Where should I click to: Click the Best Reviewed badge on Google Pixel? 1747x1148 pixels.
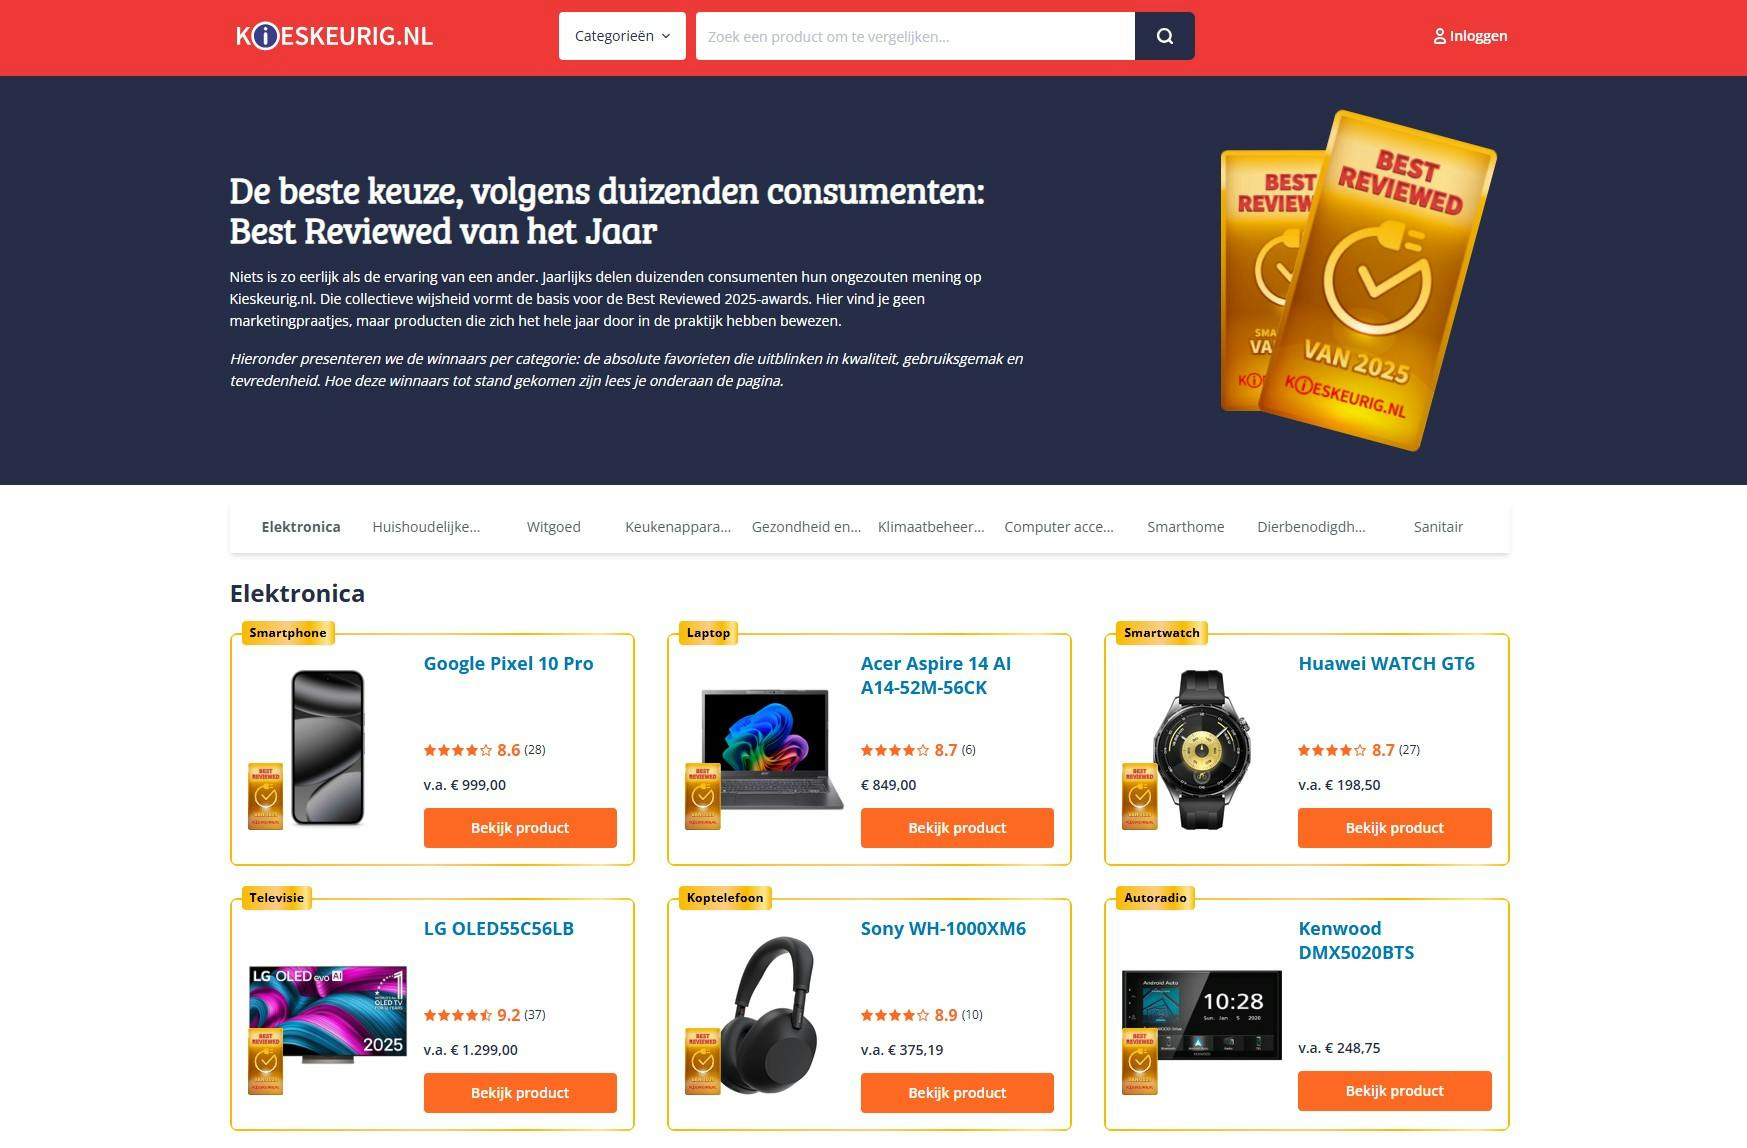(x=265, y=796)
